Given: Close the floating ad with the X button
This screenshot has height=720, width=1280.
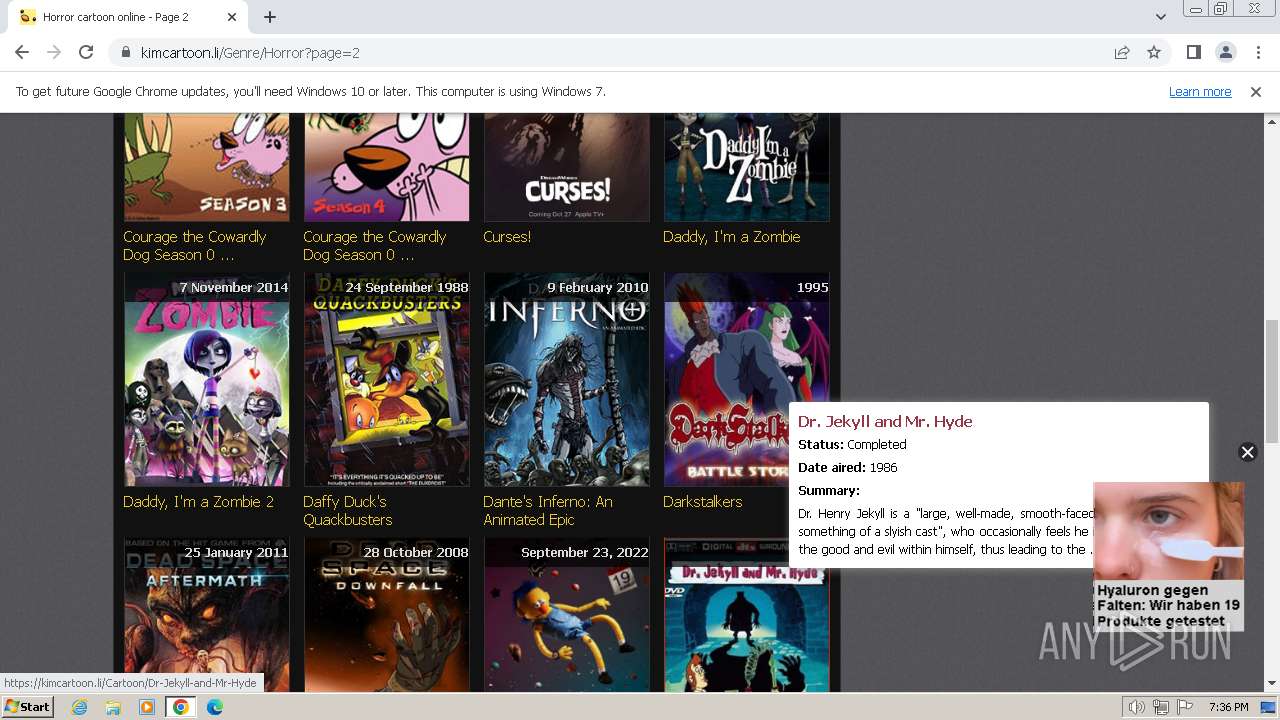Looking at the screenshot, I should click(1247, 452).
